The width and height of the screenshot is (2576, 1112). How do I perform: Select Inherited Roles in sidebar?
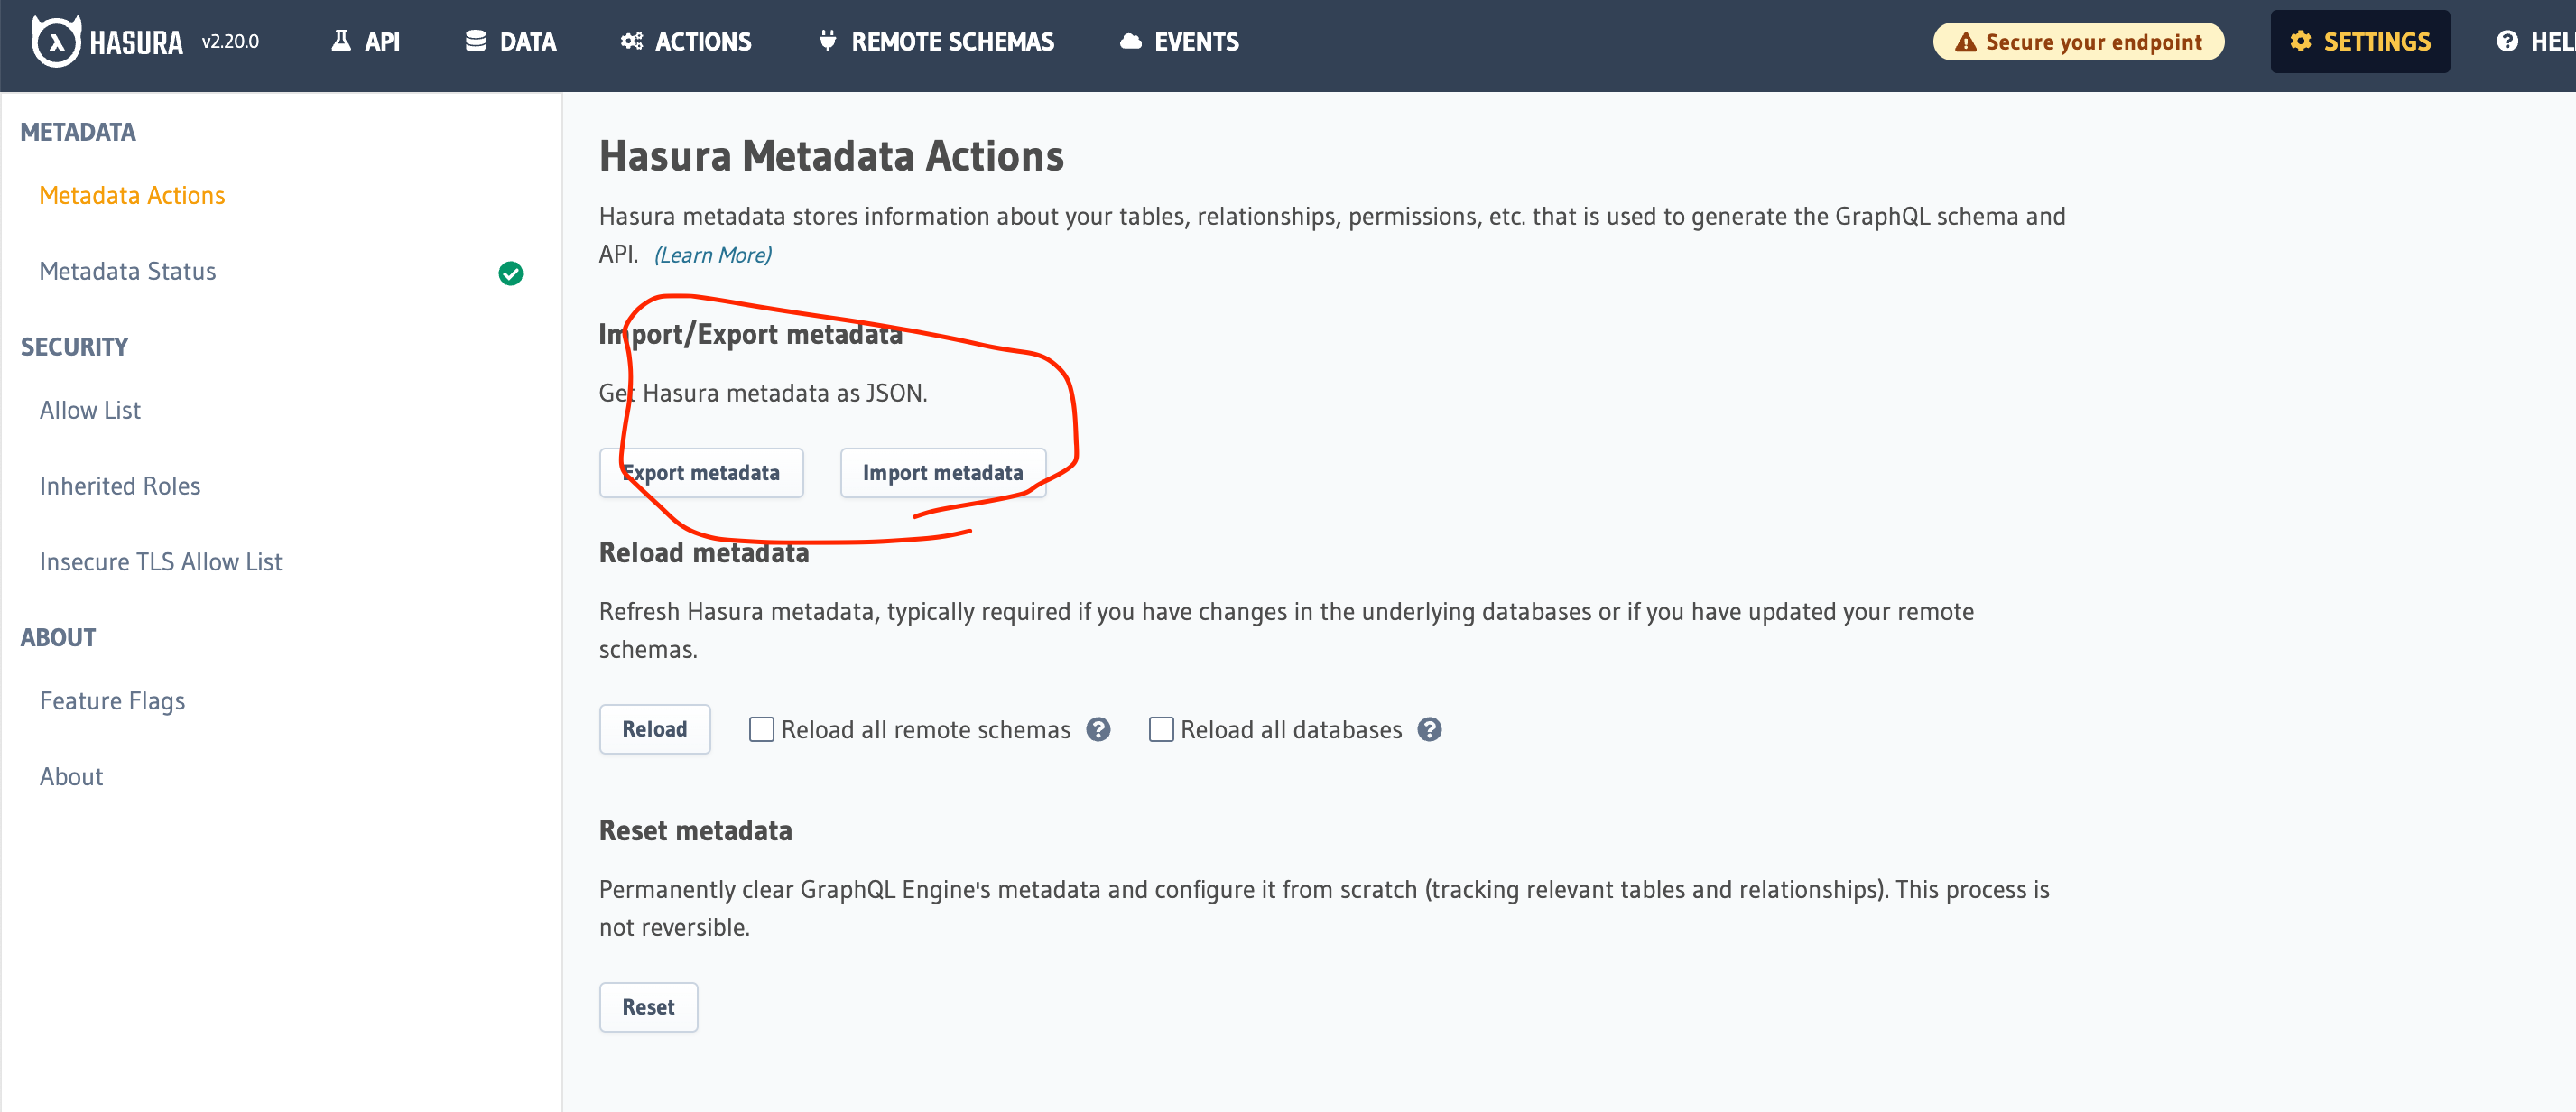[x=120, y=486]
